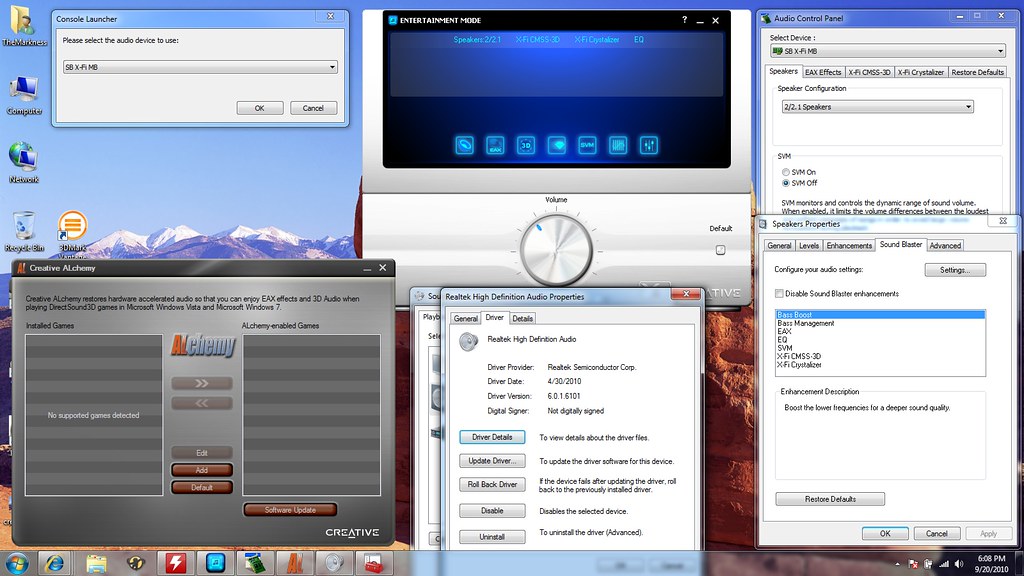Image resolution: width=1024 pixels, height=576 pixels.
Task: Expand the Speaker Configuration 2/2.1 Speakers dropdown
Action: 968,107
